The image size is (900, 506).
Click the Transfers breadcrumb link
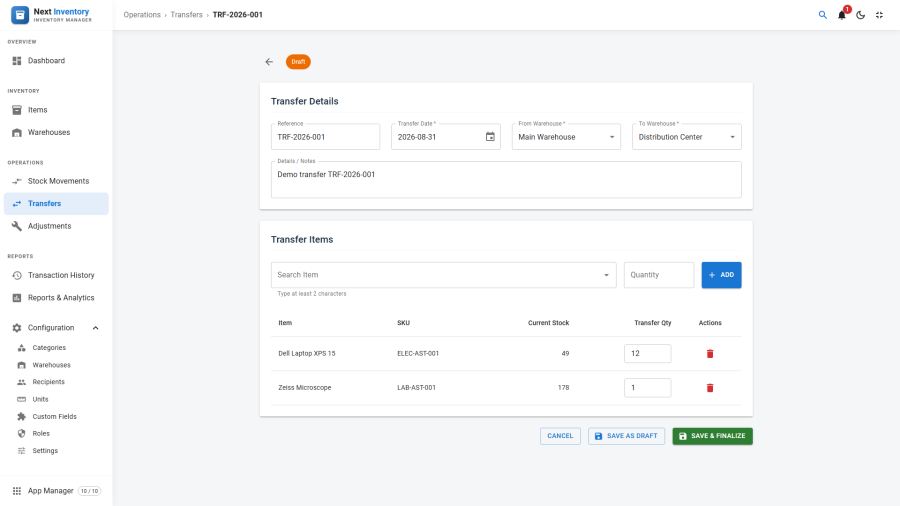click(187, 15)
